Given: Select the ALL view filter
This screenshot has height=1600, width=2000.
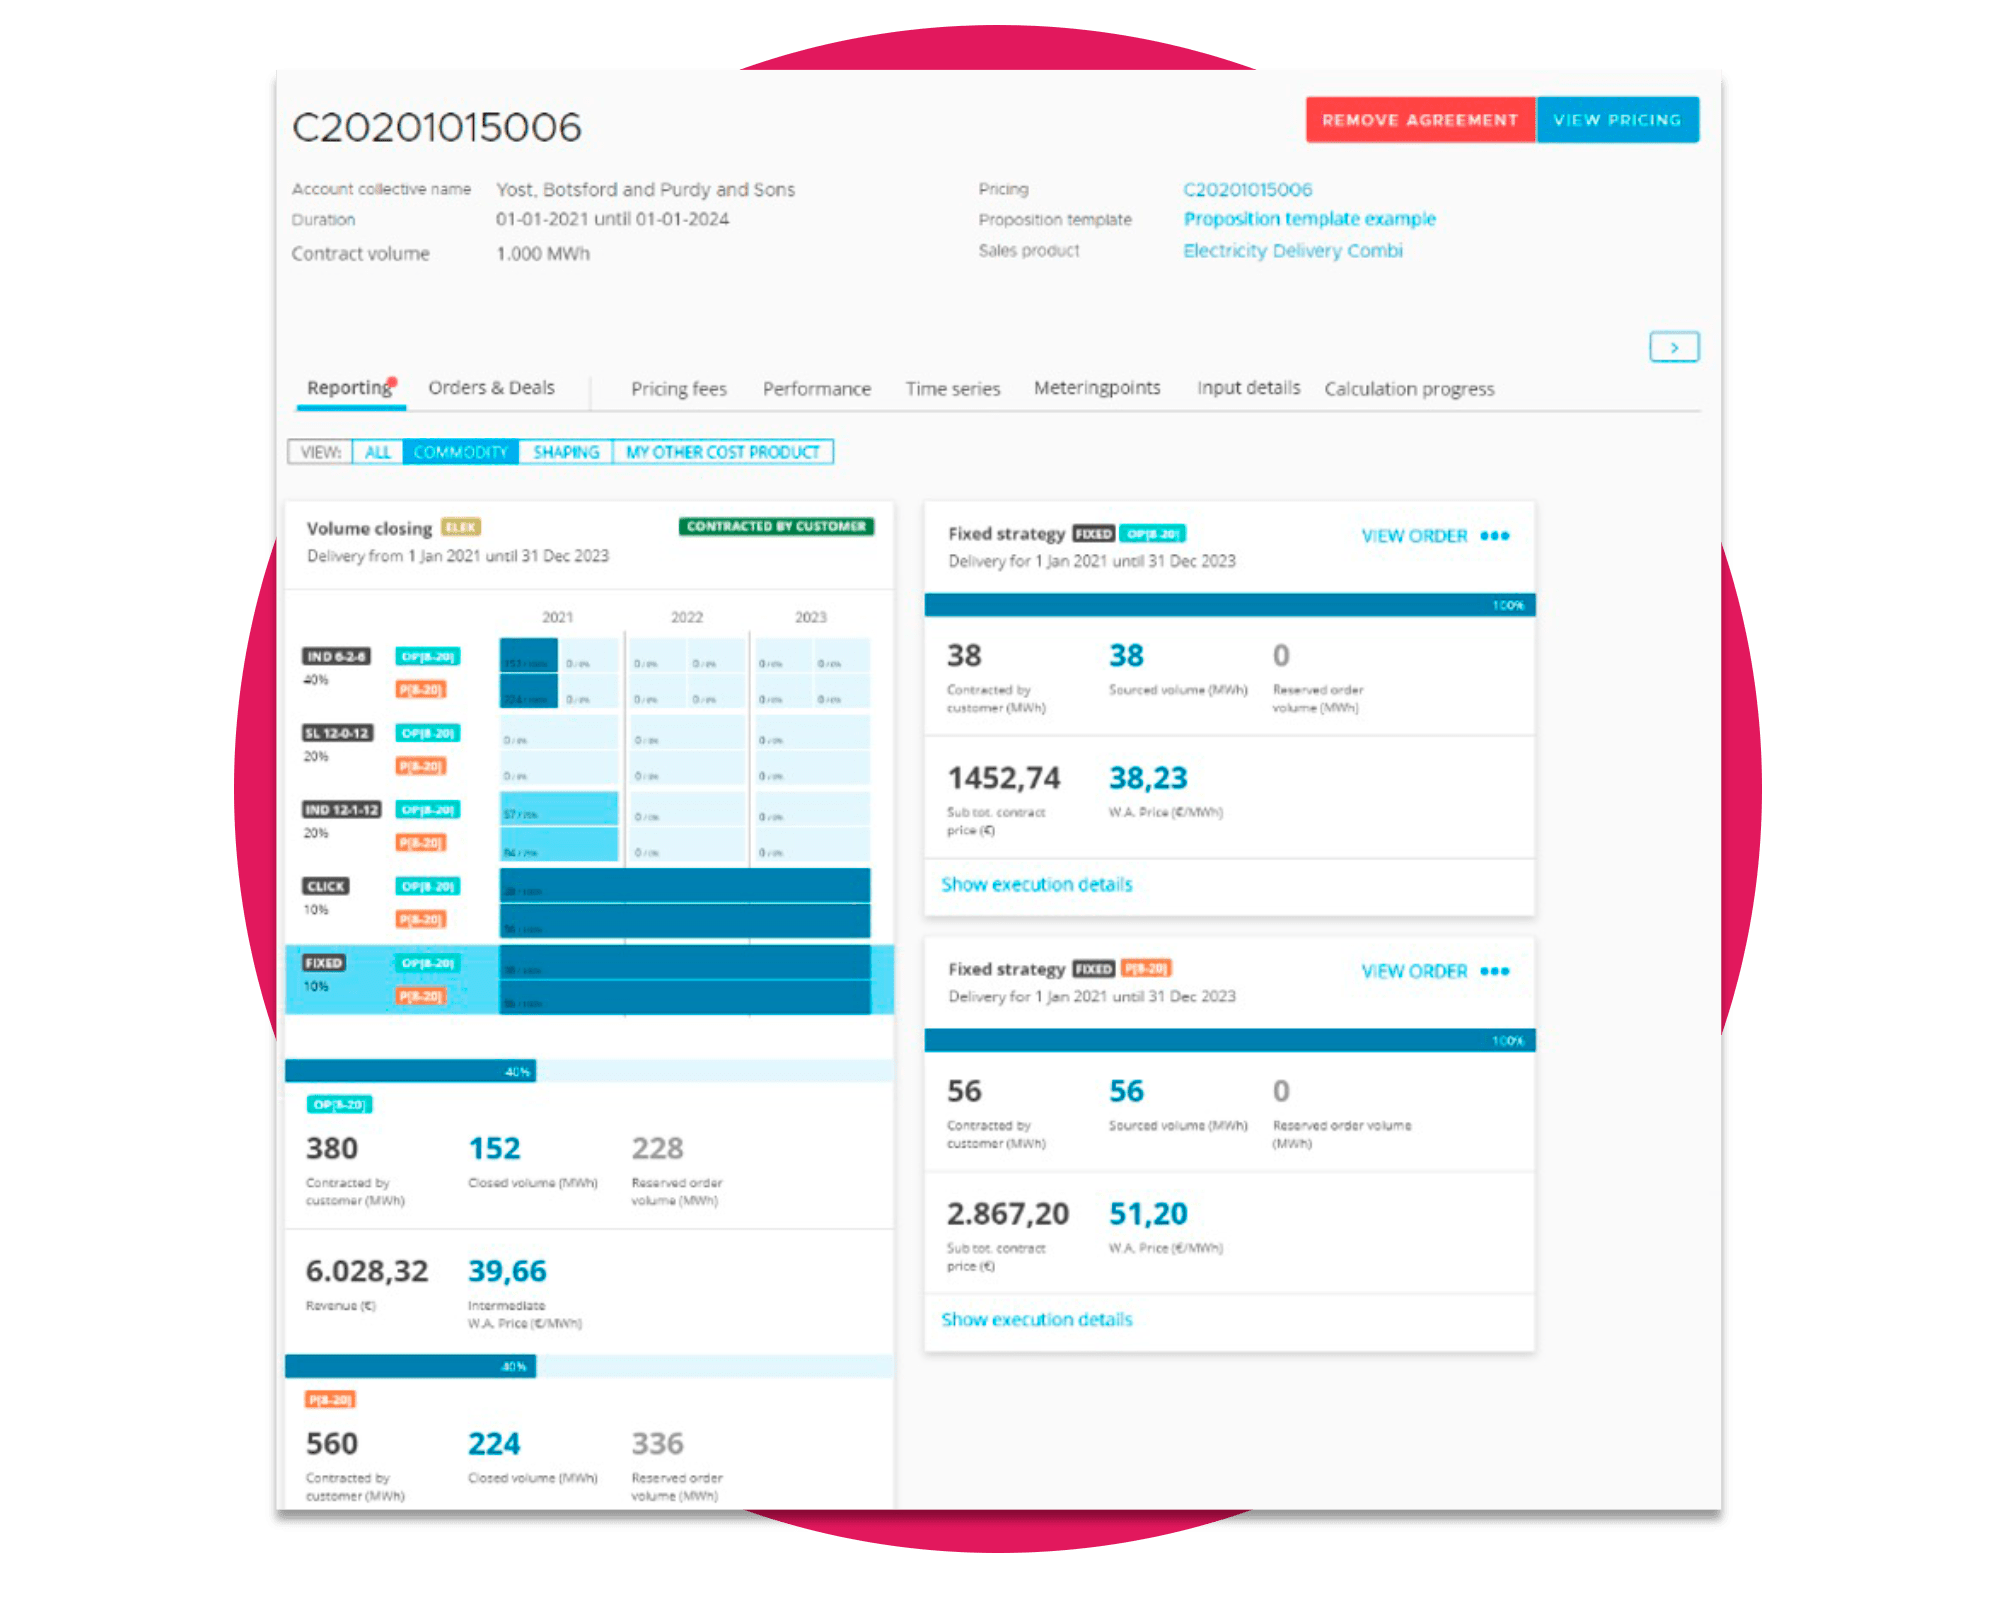Looking at the screenshot, I should point(377,452).
